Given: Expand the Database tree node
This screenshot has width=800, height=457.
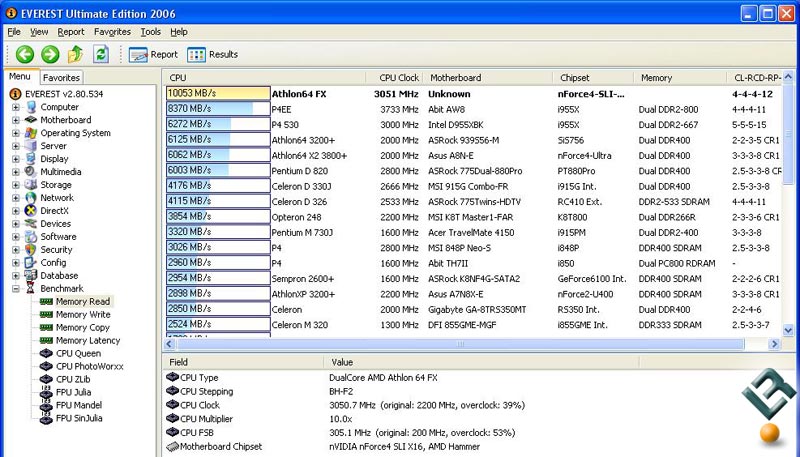Looking at the screenshot, I should 16,275.
